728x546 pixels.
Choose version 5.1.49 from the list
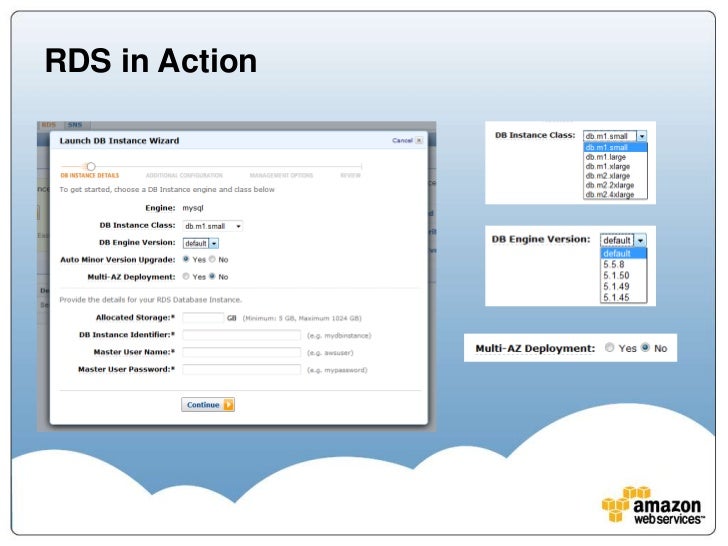624,286
